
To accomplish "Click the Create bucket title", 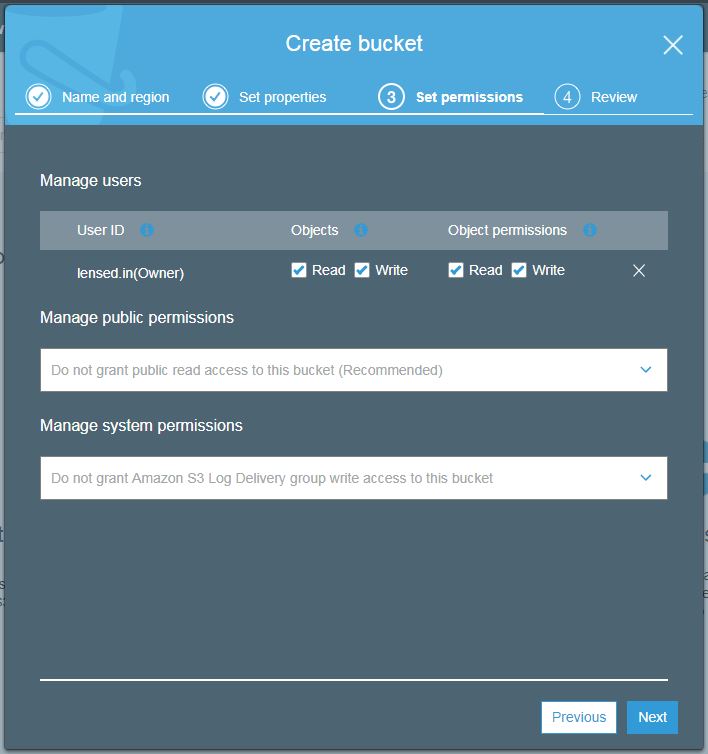I will (354, 44).
